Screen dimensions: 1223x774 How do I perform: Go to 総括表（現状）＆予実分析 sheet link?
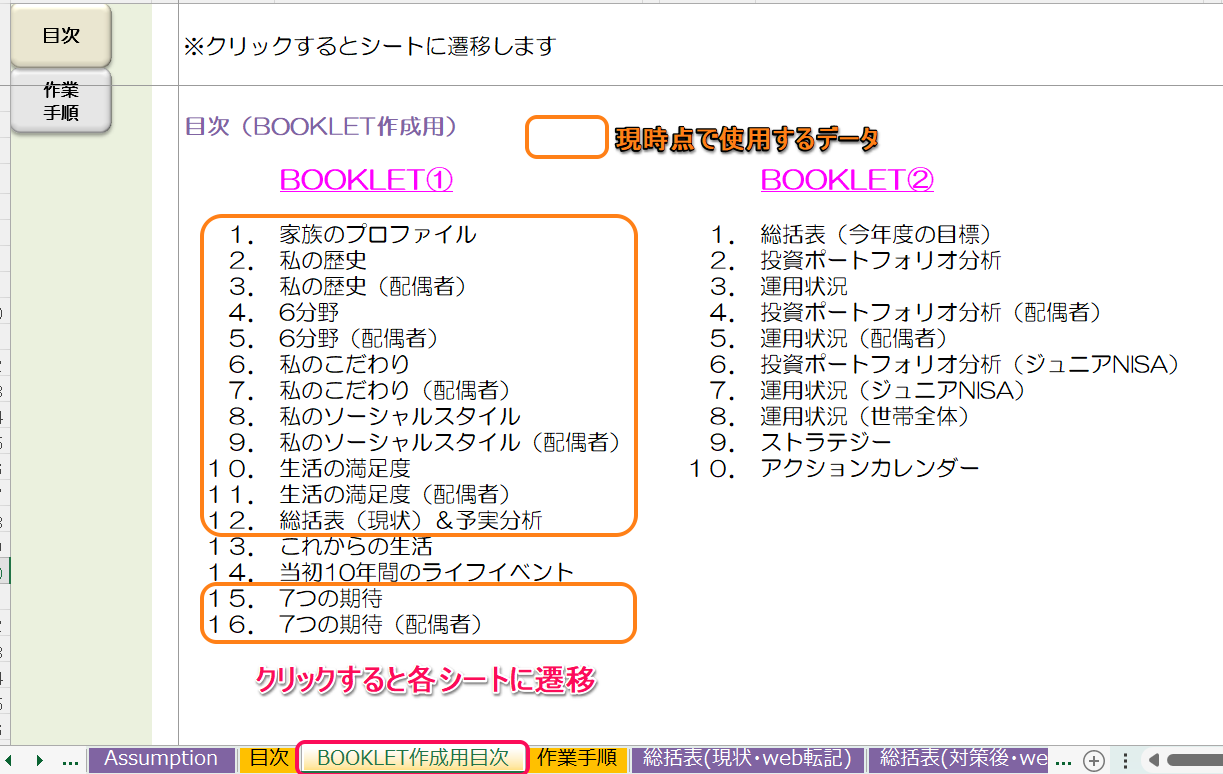click(411, 520)
